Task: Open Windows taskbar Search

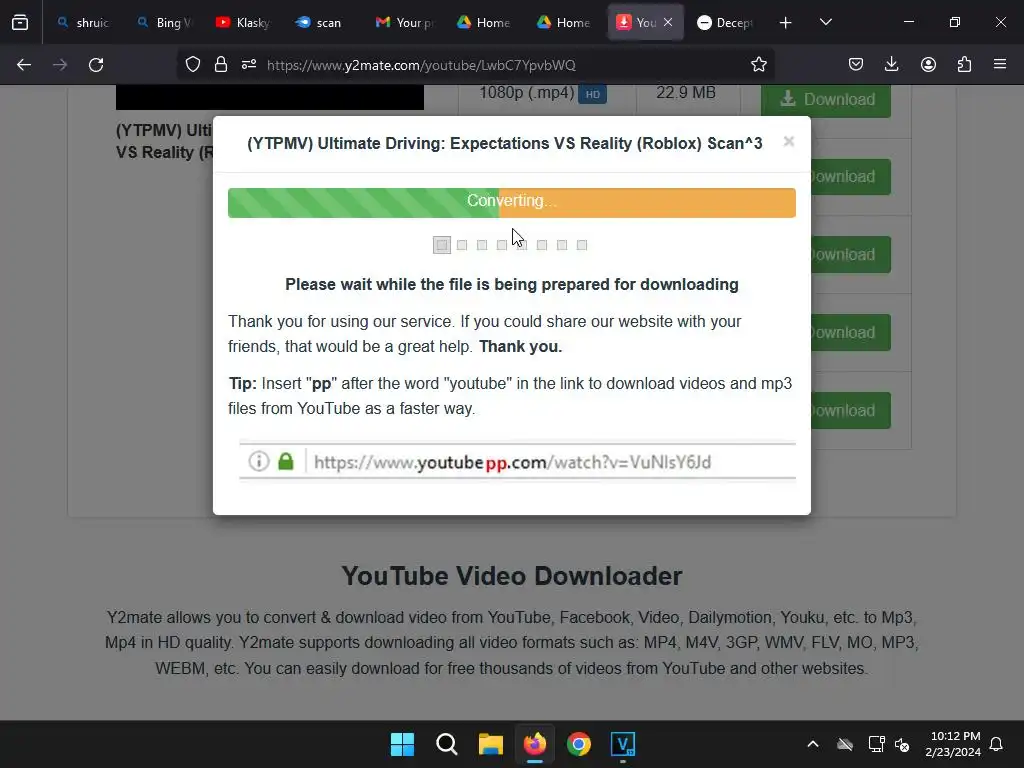Action: pos(447,744)
